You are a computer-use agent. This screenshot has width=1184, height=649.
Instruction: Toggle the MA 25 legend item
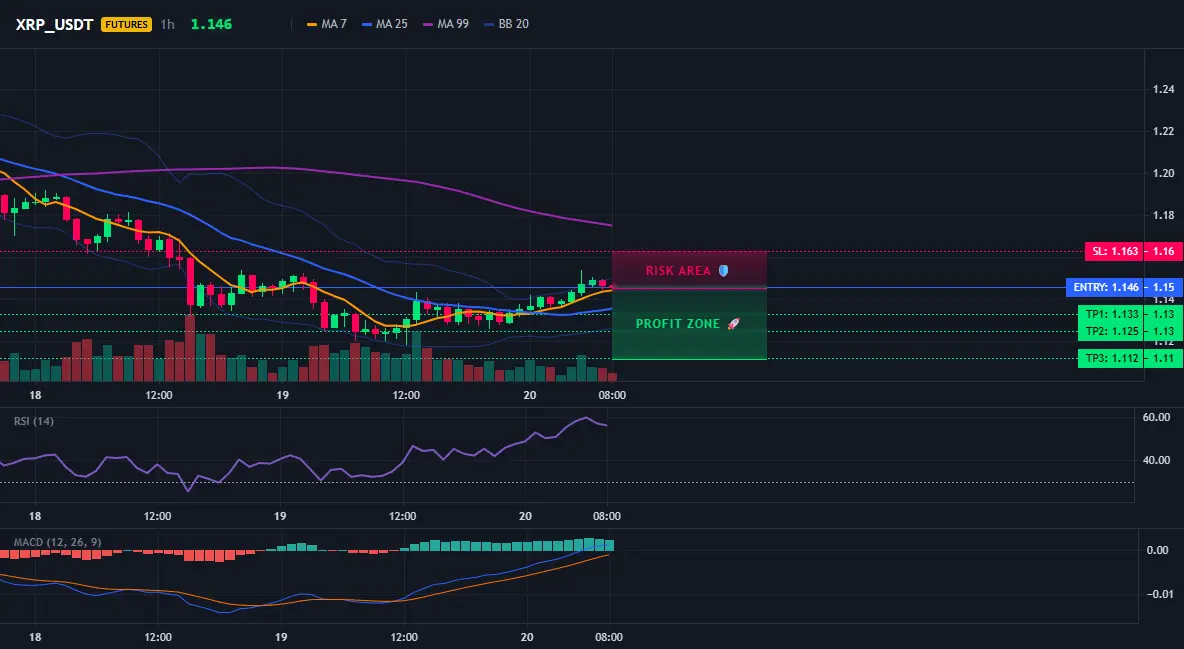385,24
